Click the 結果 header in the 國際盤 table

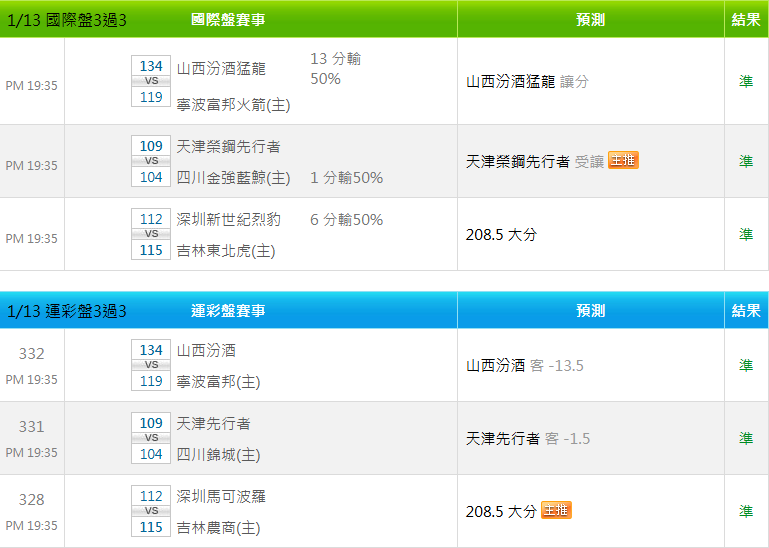(x=746, y=20)
